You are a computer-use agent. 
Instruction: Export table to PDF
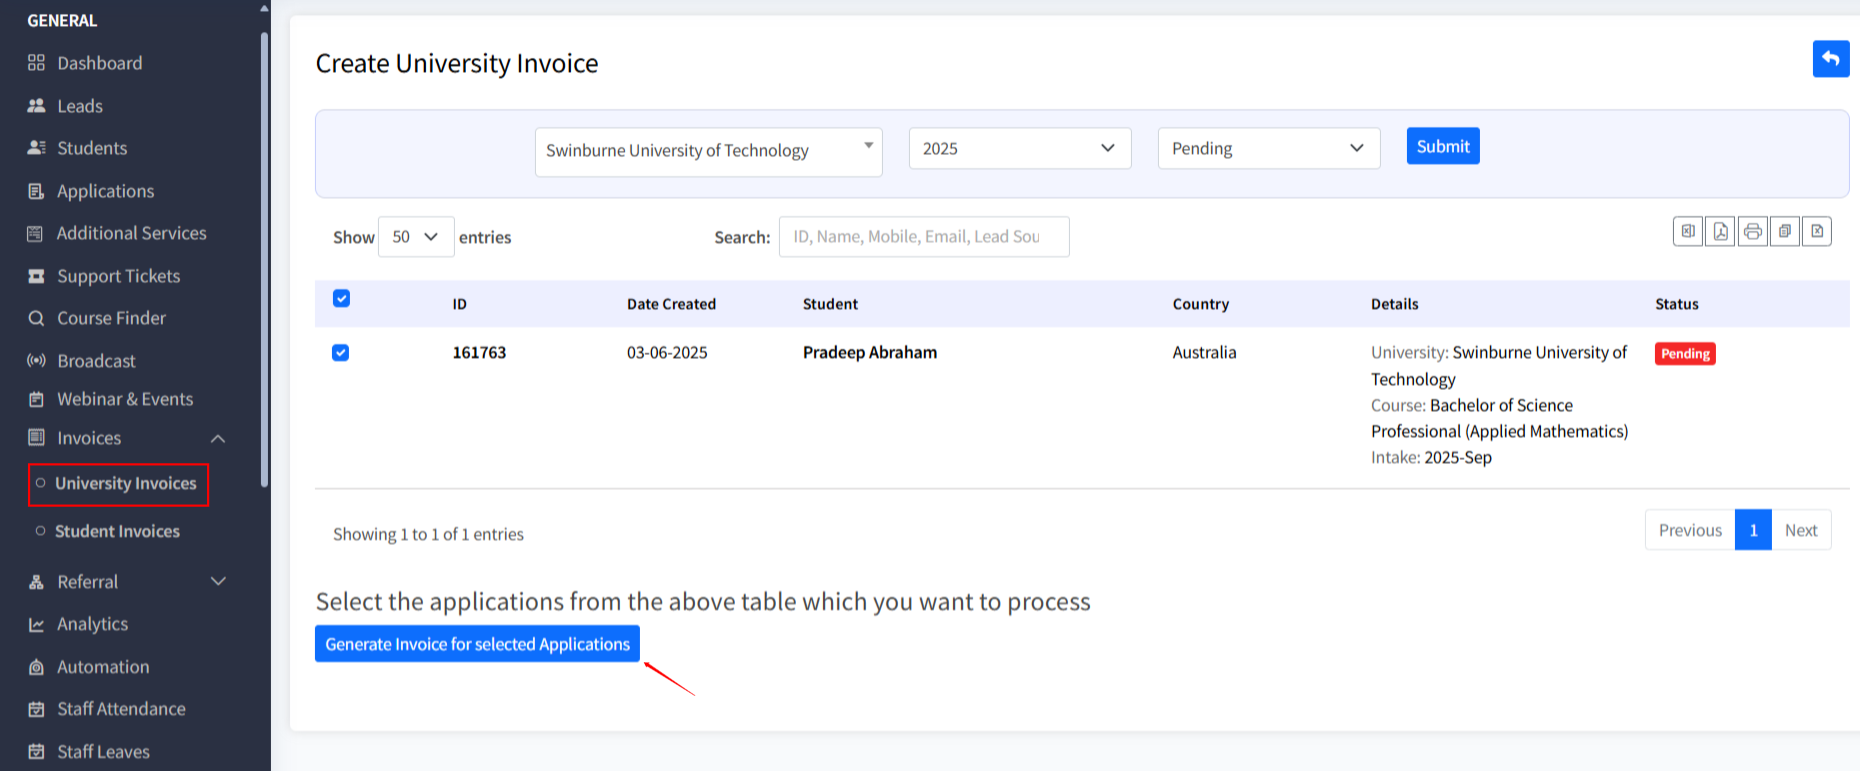pos(1720,232)
